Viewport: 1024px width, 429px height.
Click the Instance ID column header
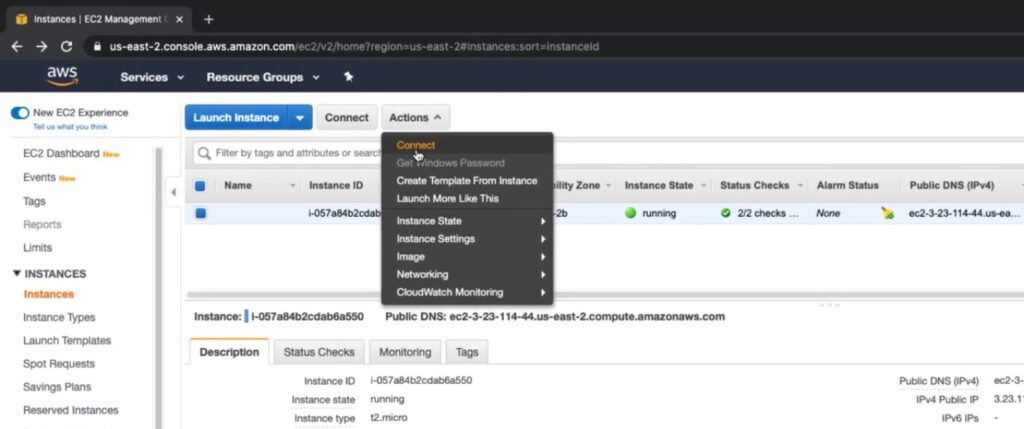tap(336, 185)
